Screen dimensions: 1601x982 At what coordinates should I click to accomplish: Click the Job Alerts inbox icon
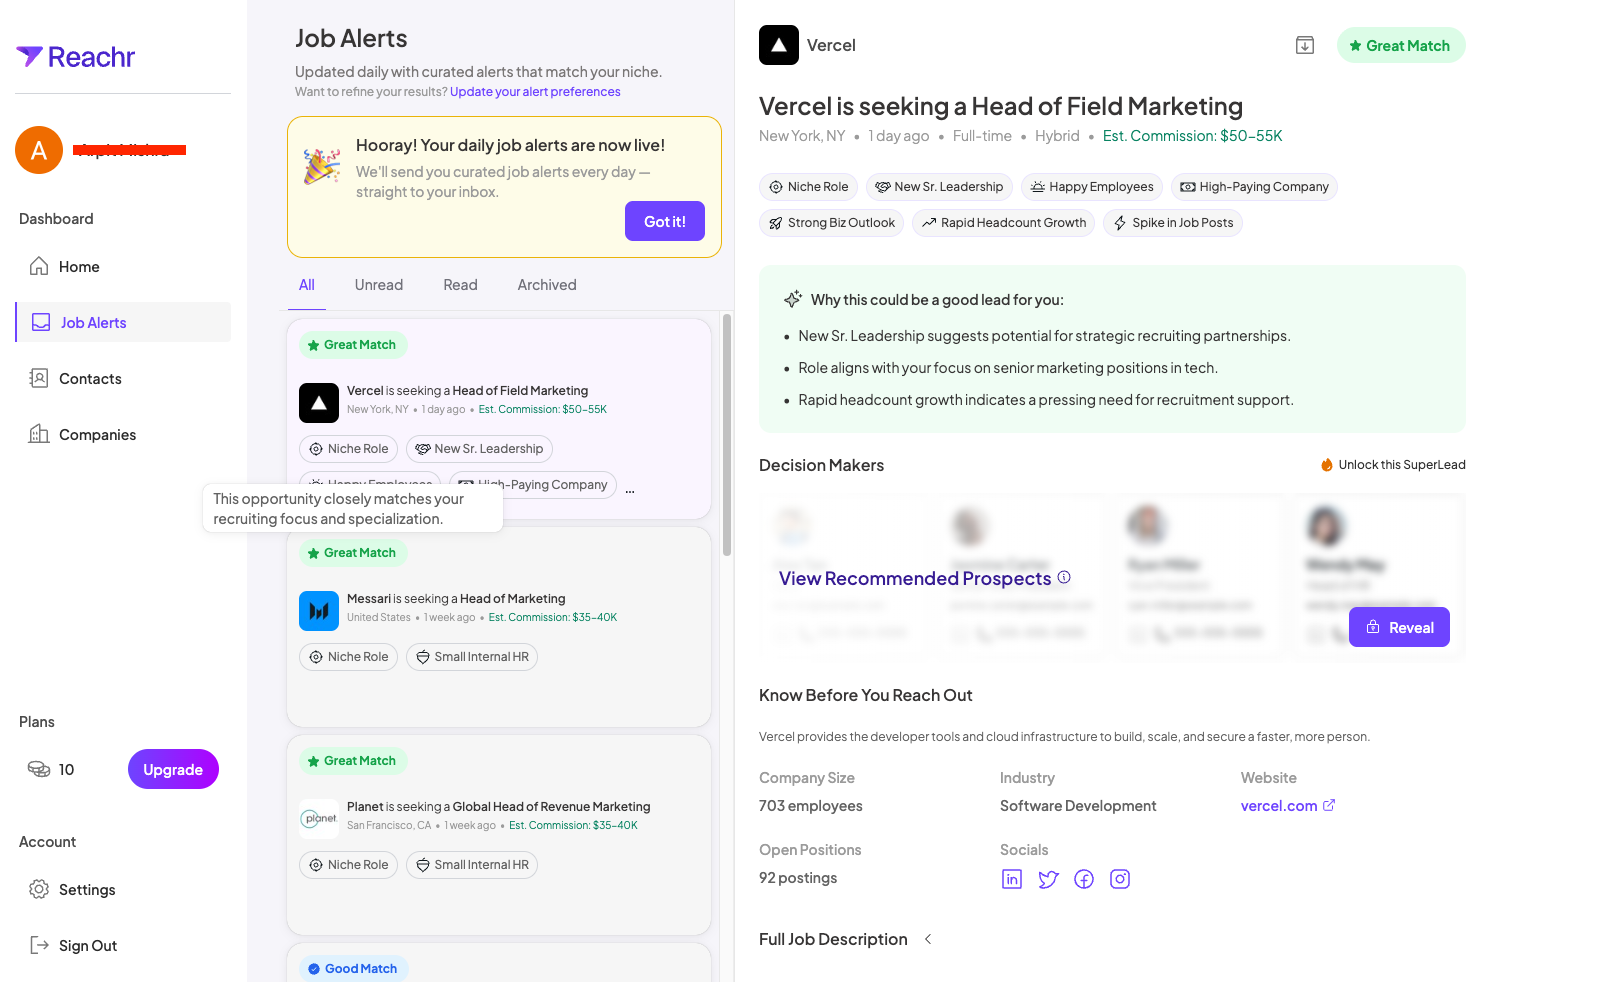(41, 322)
